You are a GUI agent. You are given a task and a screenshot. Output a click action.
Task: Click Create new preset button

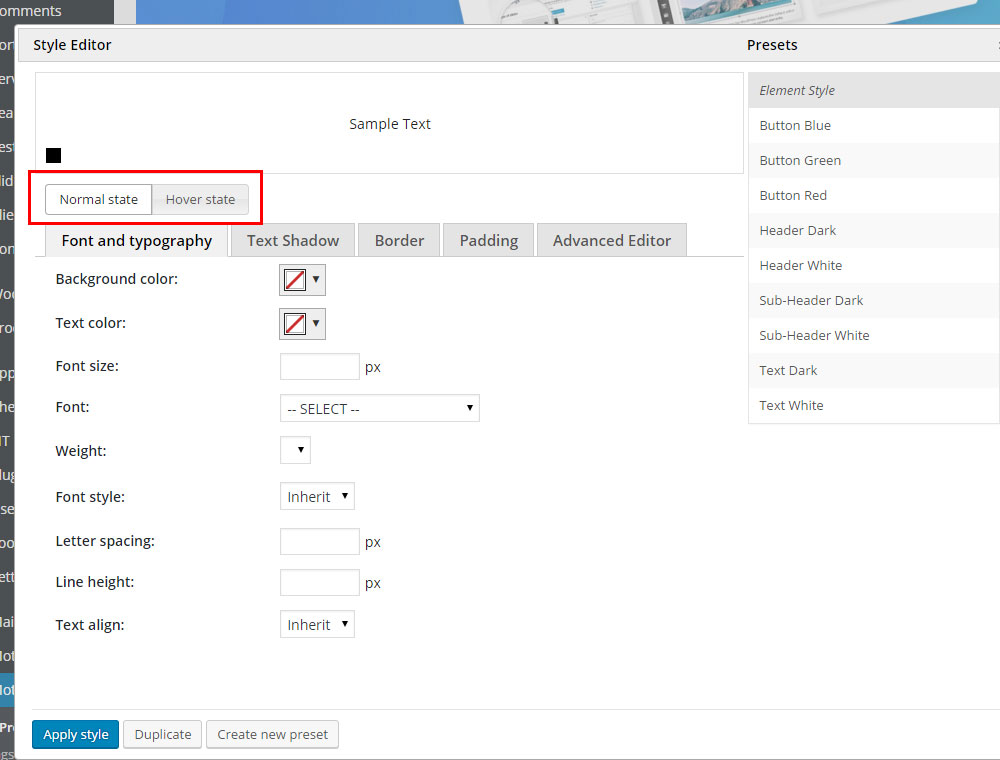coord(272,734)
